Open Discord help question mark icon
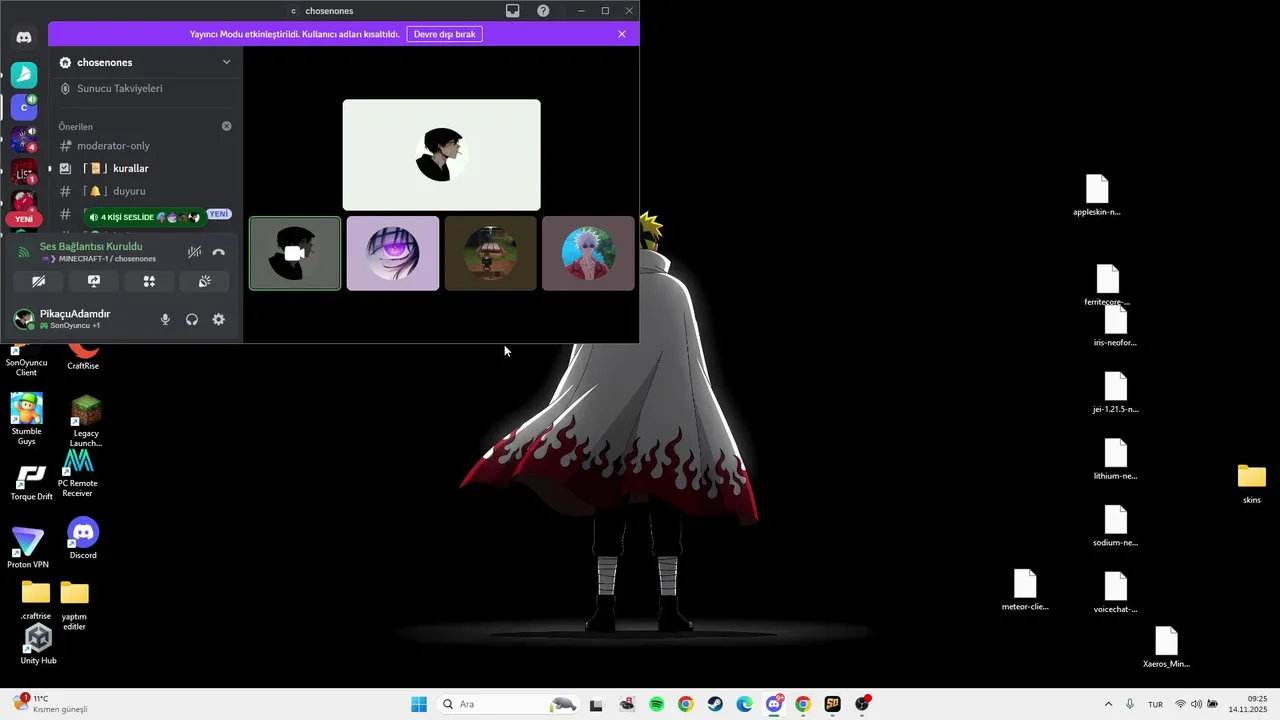The height and width of the screenshot is (720, 1280). 543,11
